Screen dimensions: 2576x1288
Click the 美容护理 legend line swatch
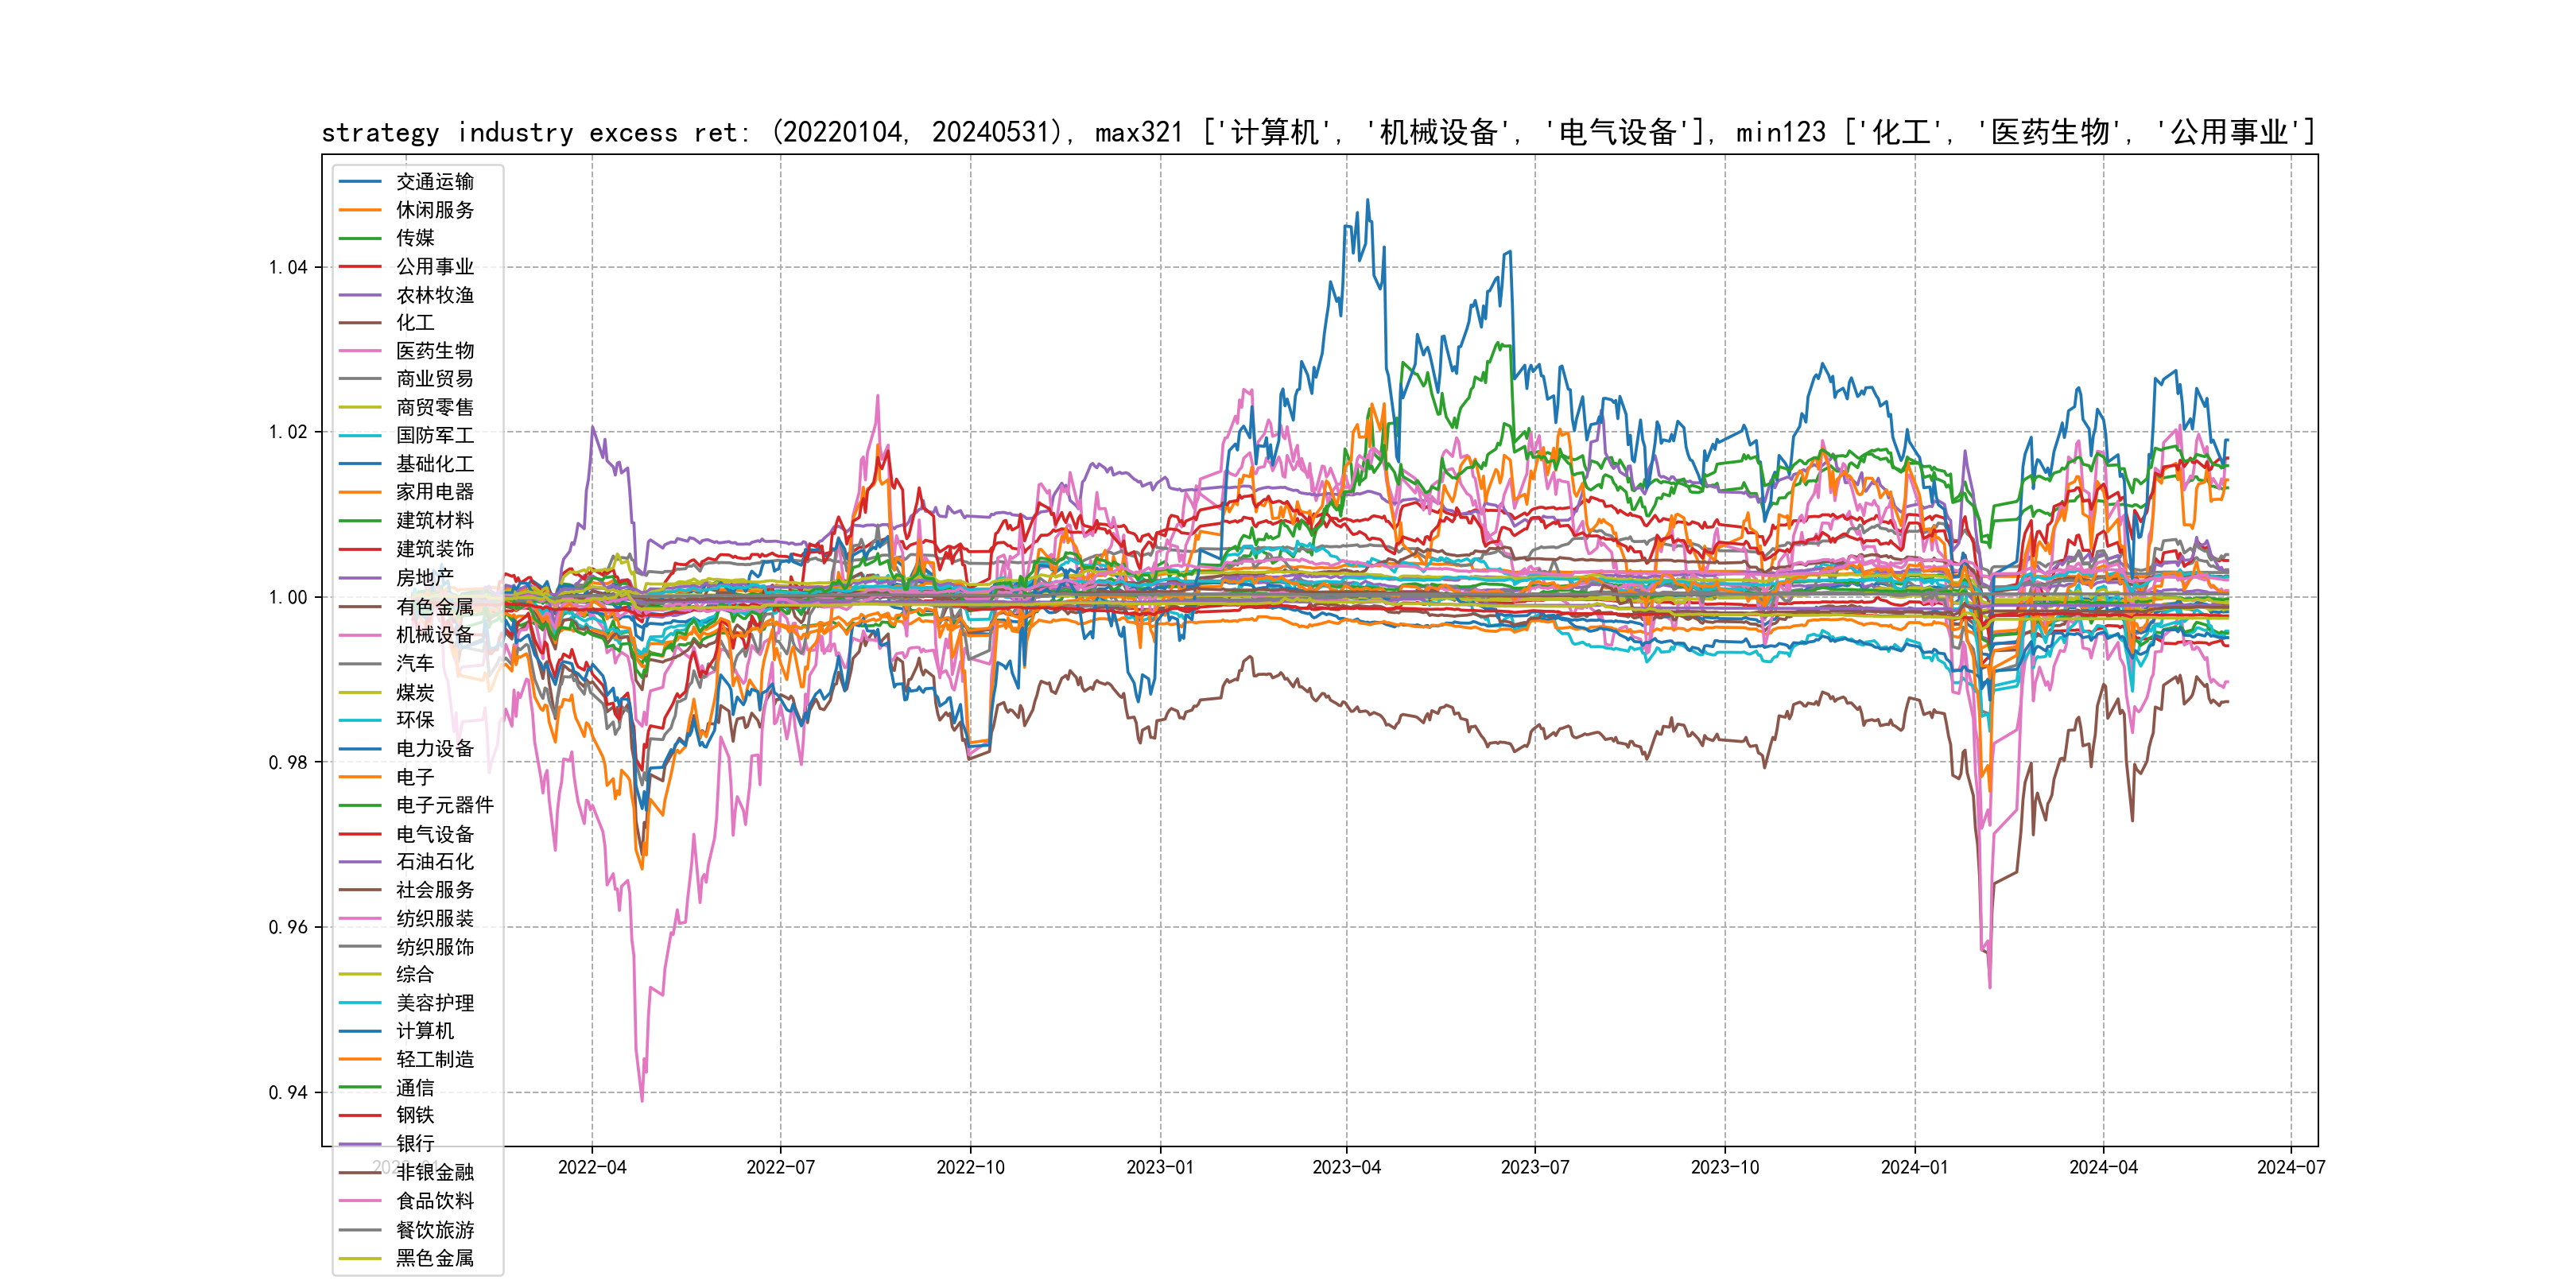tap(360, 1003)
